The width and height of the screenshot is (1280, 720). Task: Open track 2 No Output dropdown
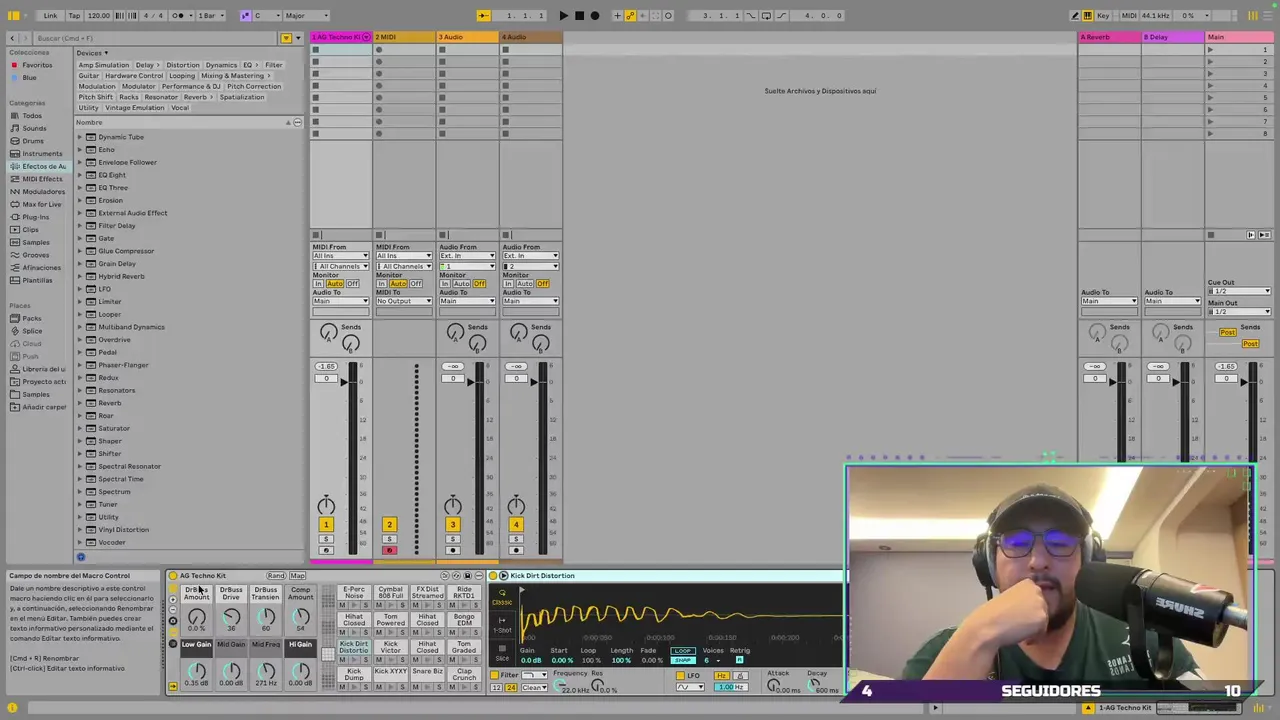coord(404,301)
